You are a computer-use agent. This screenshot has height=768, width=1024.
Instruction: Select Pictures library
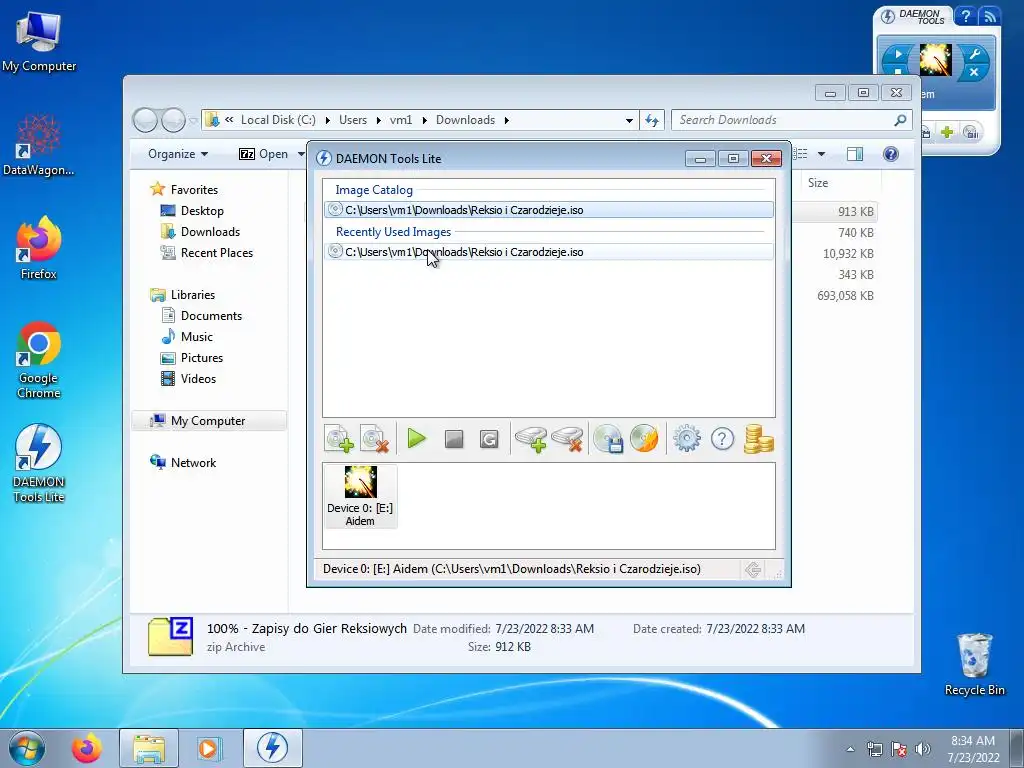tap(202, 358)
